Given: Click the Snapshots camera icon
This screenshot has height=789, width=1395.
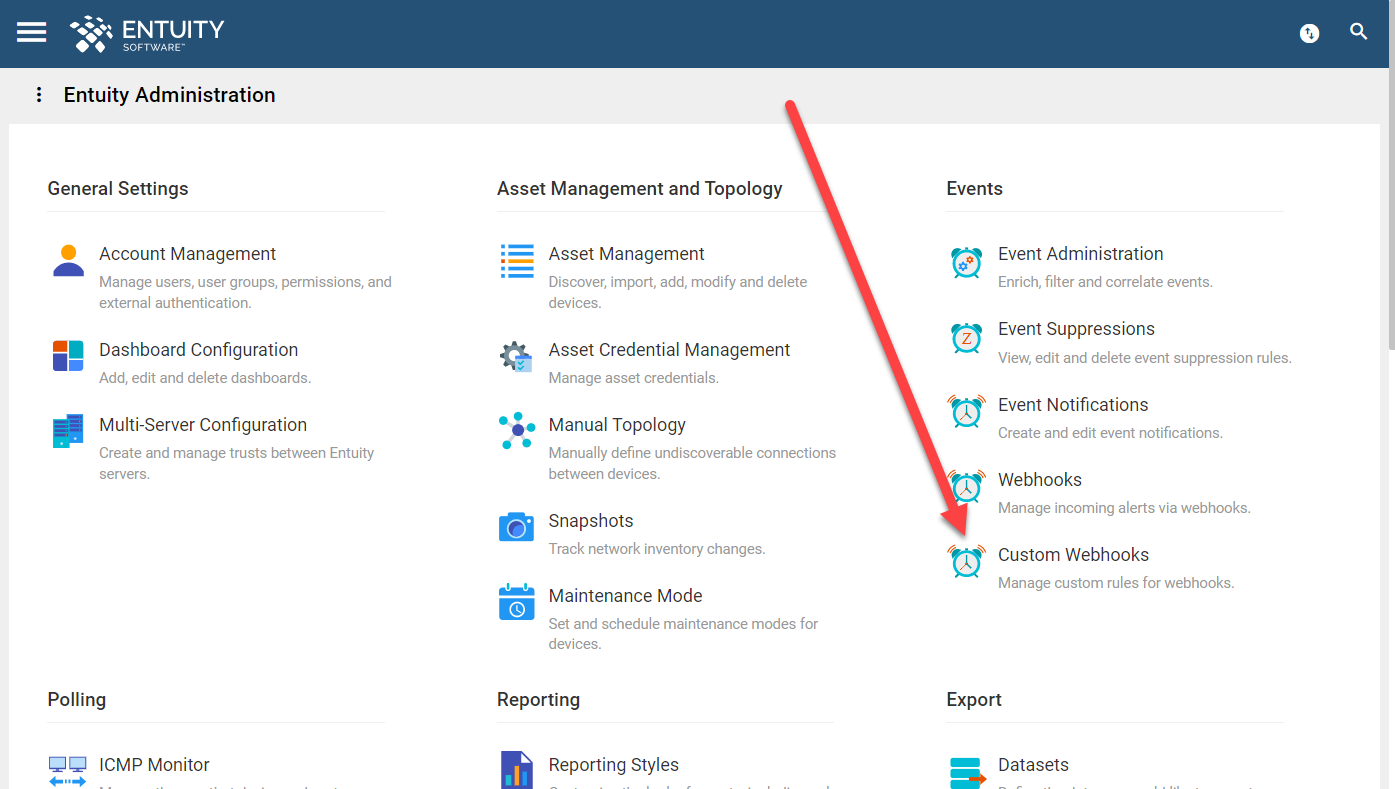Looking at the screenshot, I should tap(516, 527).
